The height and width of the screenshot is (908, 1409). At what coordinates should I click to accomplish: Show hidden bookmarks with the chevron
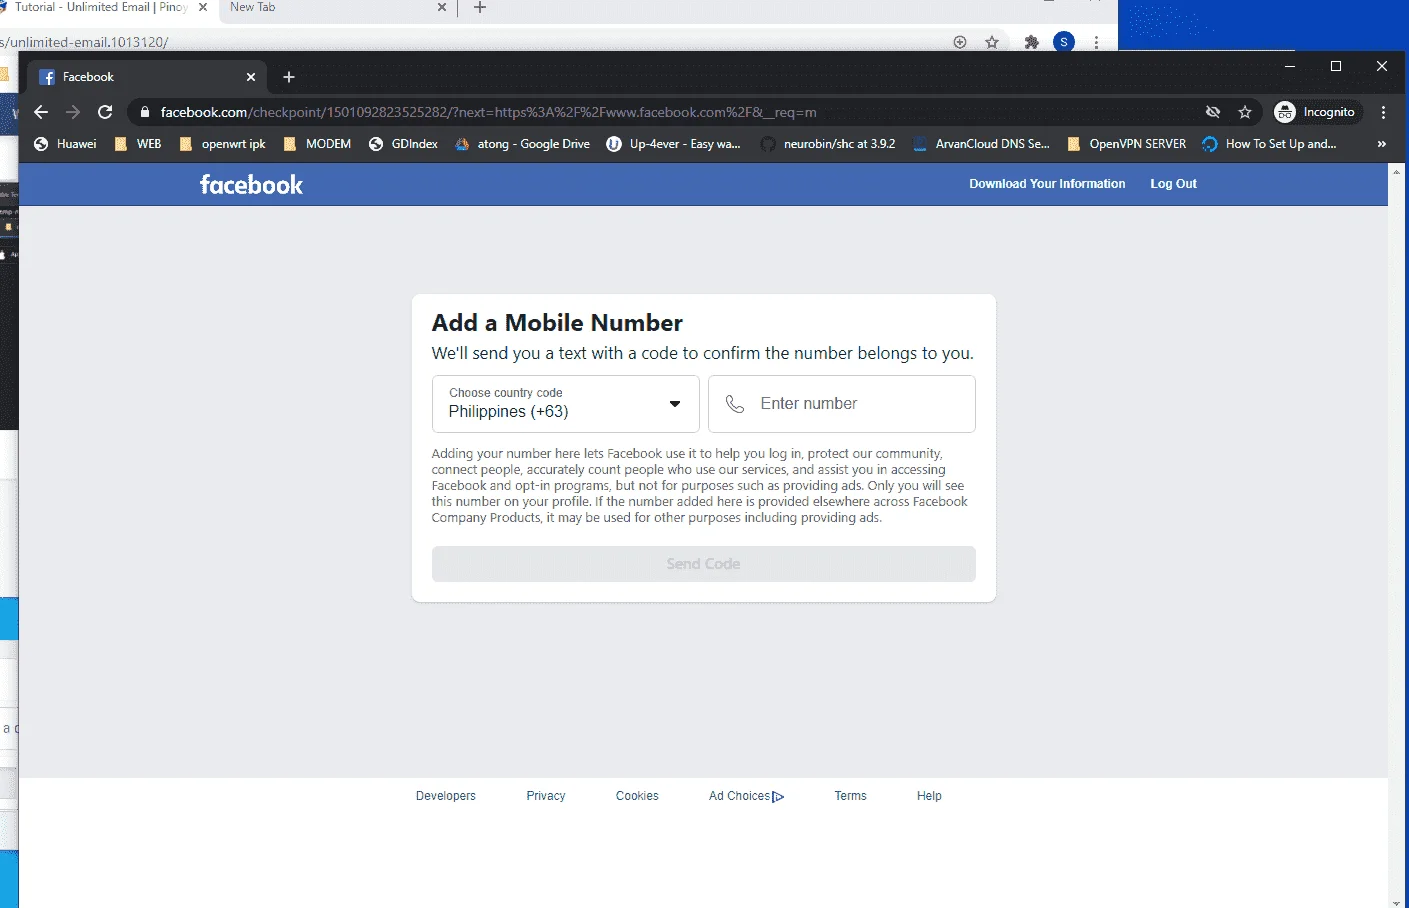[1382, 144]
